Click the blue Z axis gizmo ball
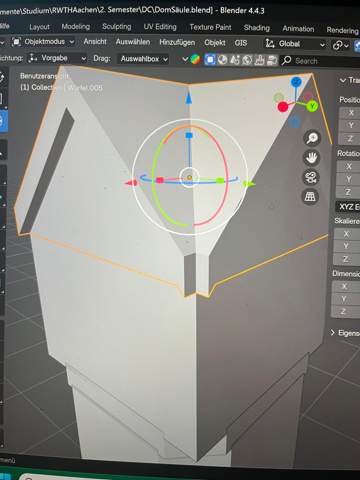360x480 pixels. click(x=296, y=82)
